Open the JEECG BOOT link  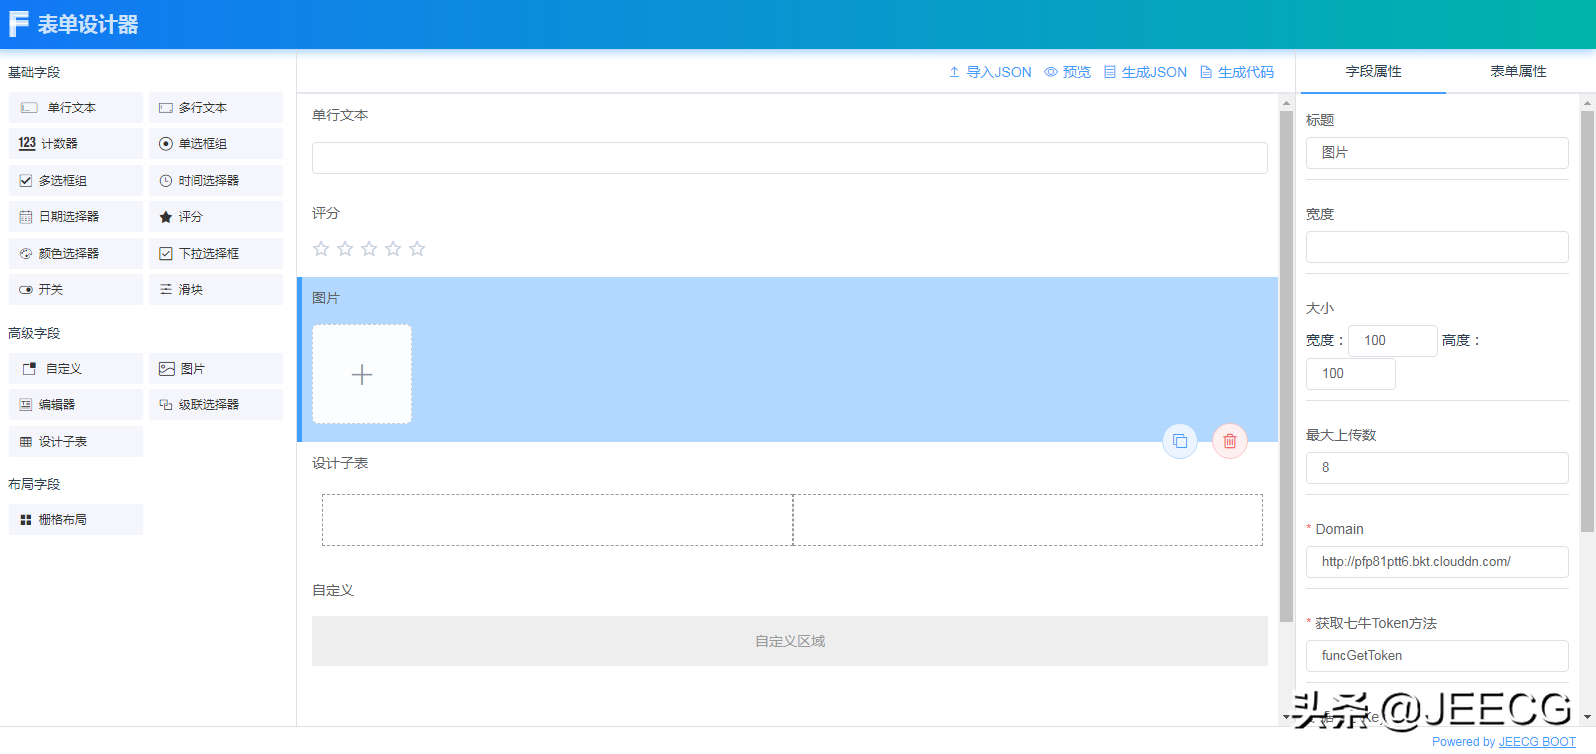pos(1537,742)
